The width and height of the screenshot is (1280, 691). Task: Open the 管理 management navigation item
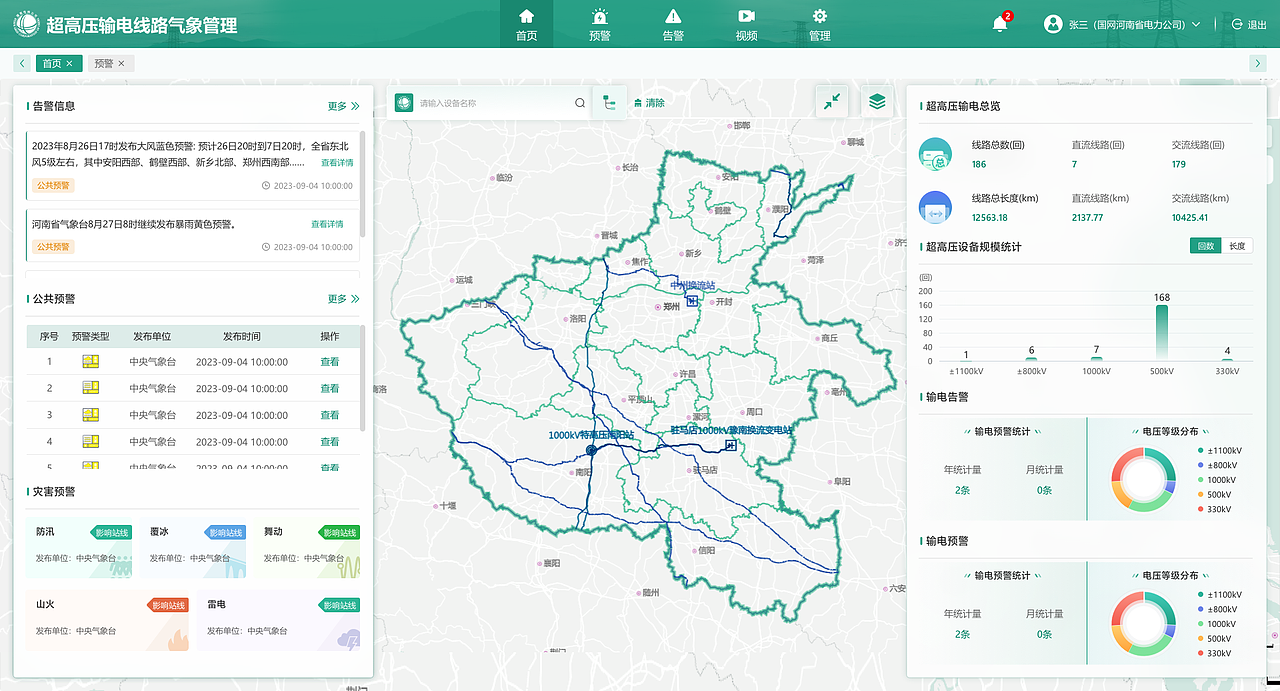tap(820, 24)
